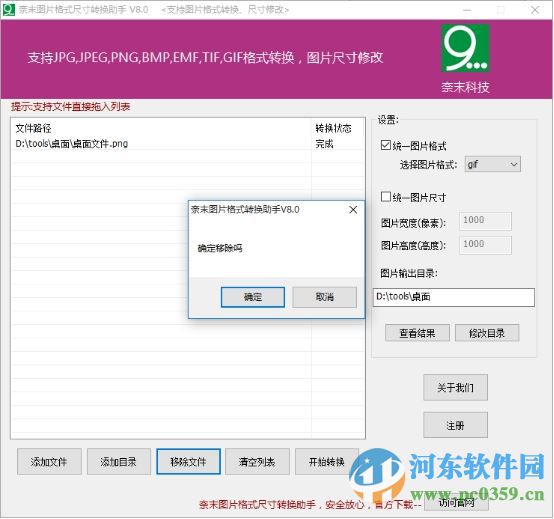
Task: Click the 修改目录 button
Action: [x=487, y=333]
